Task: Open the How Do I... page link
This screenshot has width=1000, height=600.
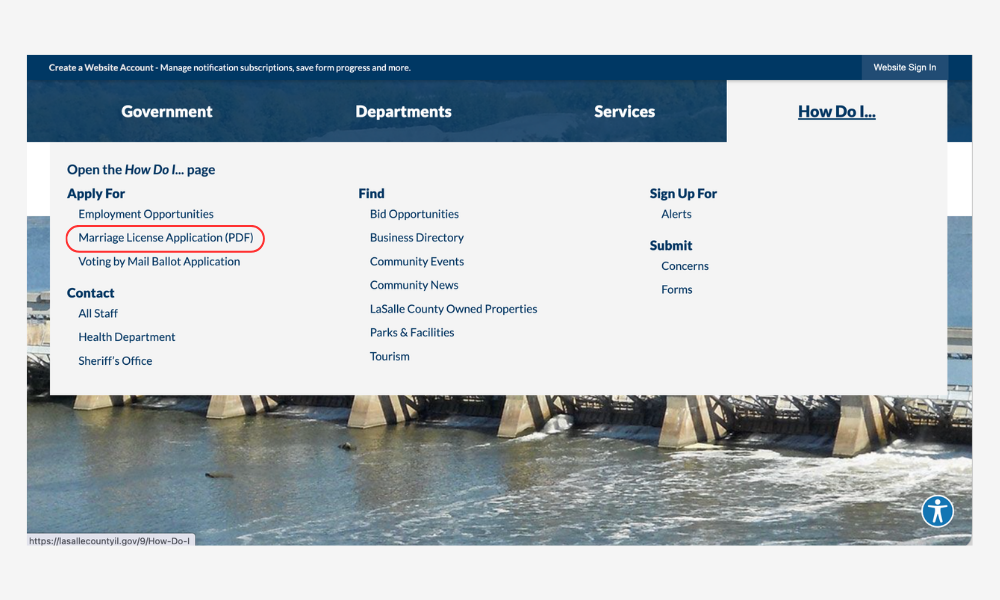Action: coord(141,170)
